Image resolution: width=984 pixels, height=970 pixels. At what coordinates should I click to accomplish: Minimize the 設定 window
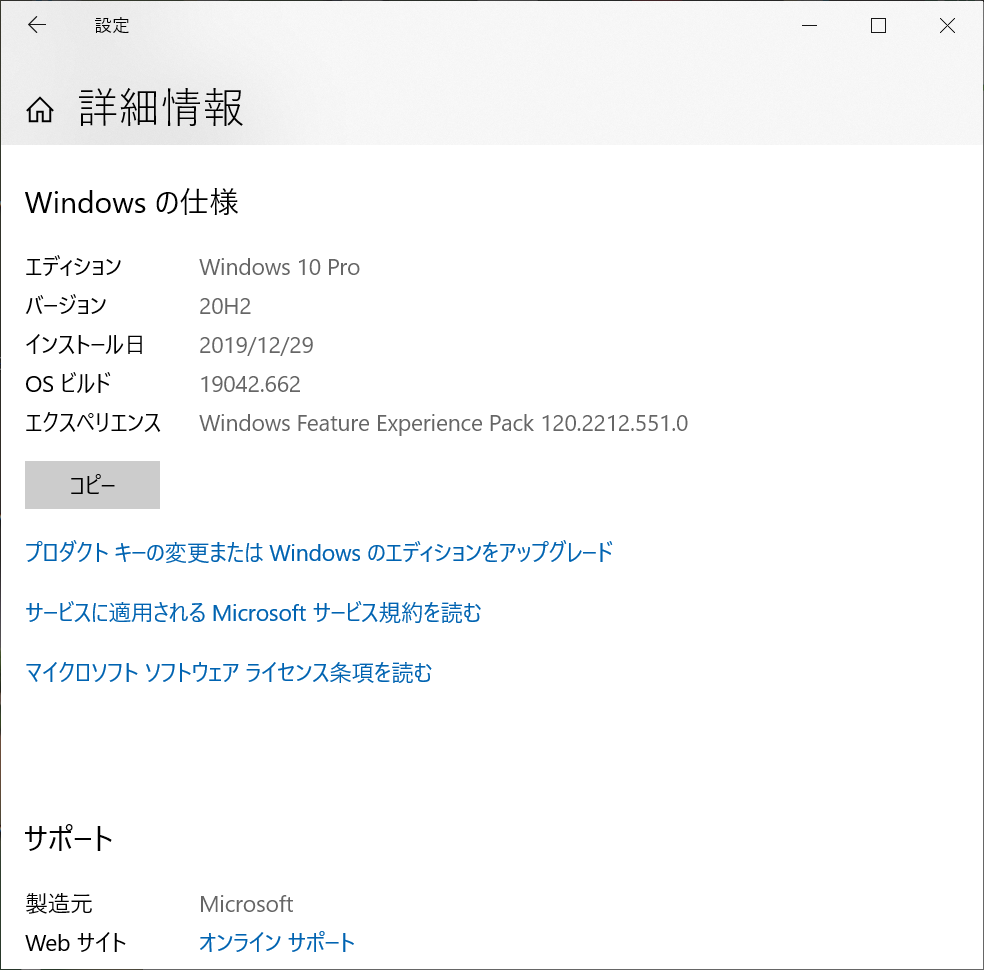pos(810,26)
